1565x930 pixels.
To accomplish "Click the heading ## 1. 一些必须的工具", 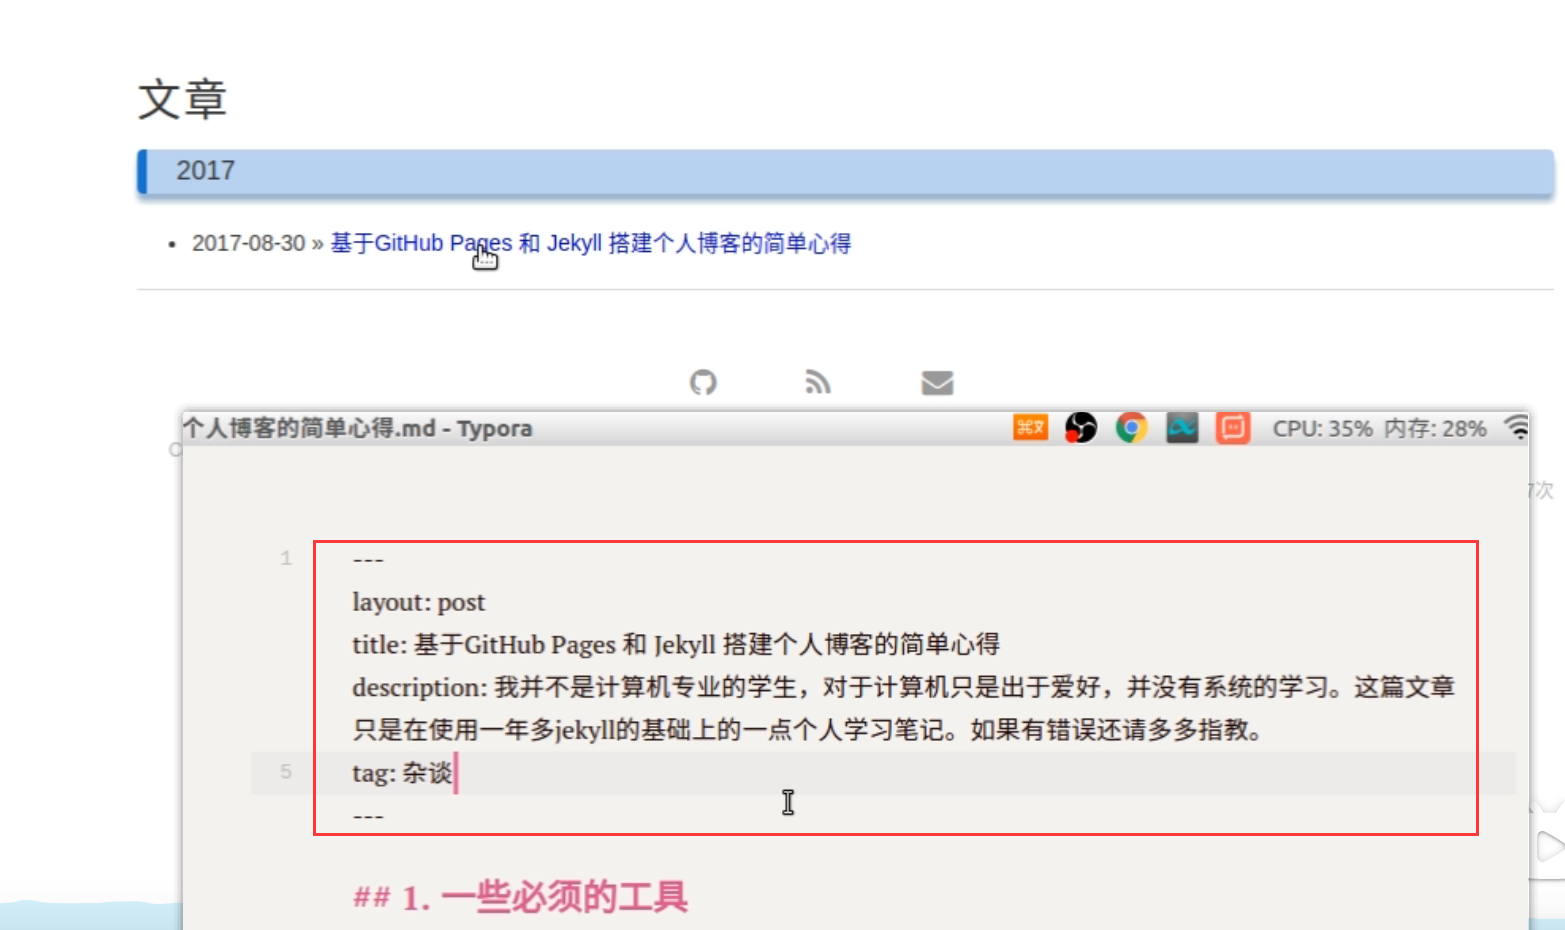I will 520,897.
